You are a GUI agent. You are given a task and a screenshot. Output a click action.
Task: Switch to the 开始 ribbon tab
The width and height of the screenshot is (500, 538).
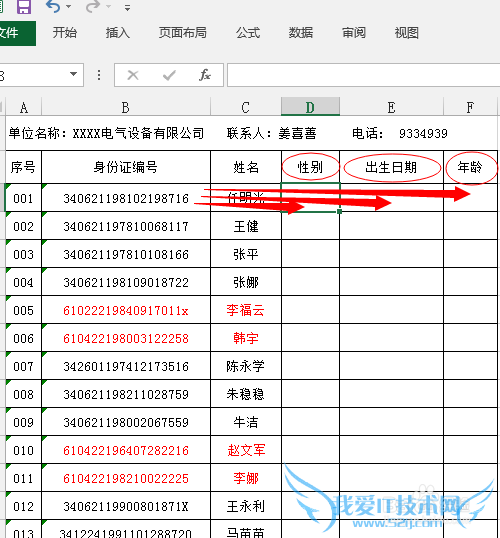pos(65,33)
